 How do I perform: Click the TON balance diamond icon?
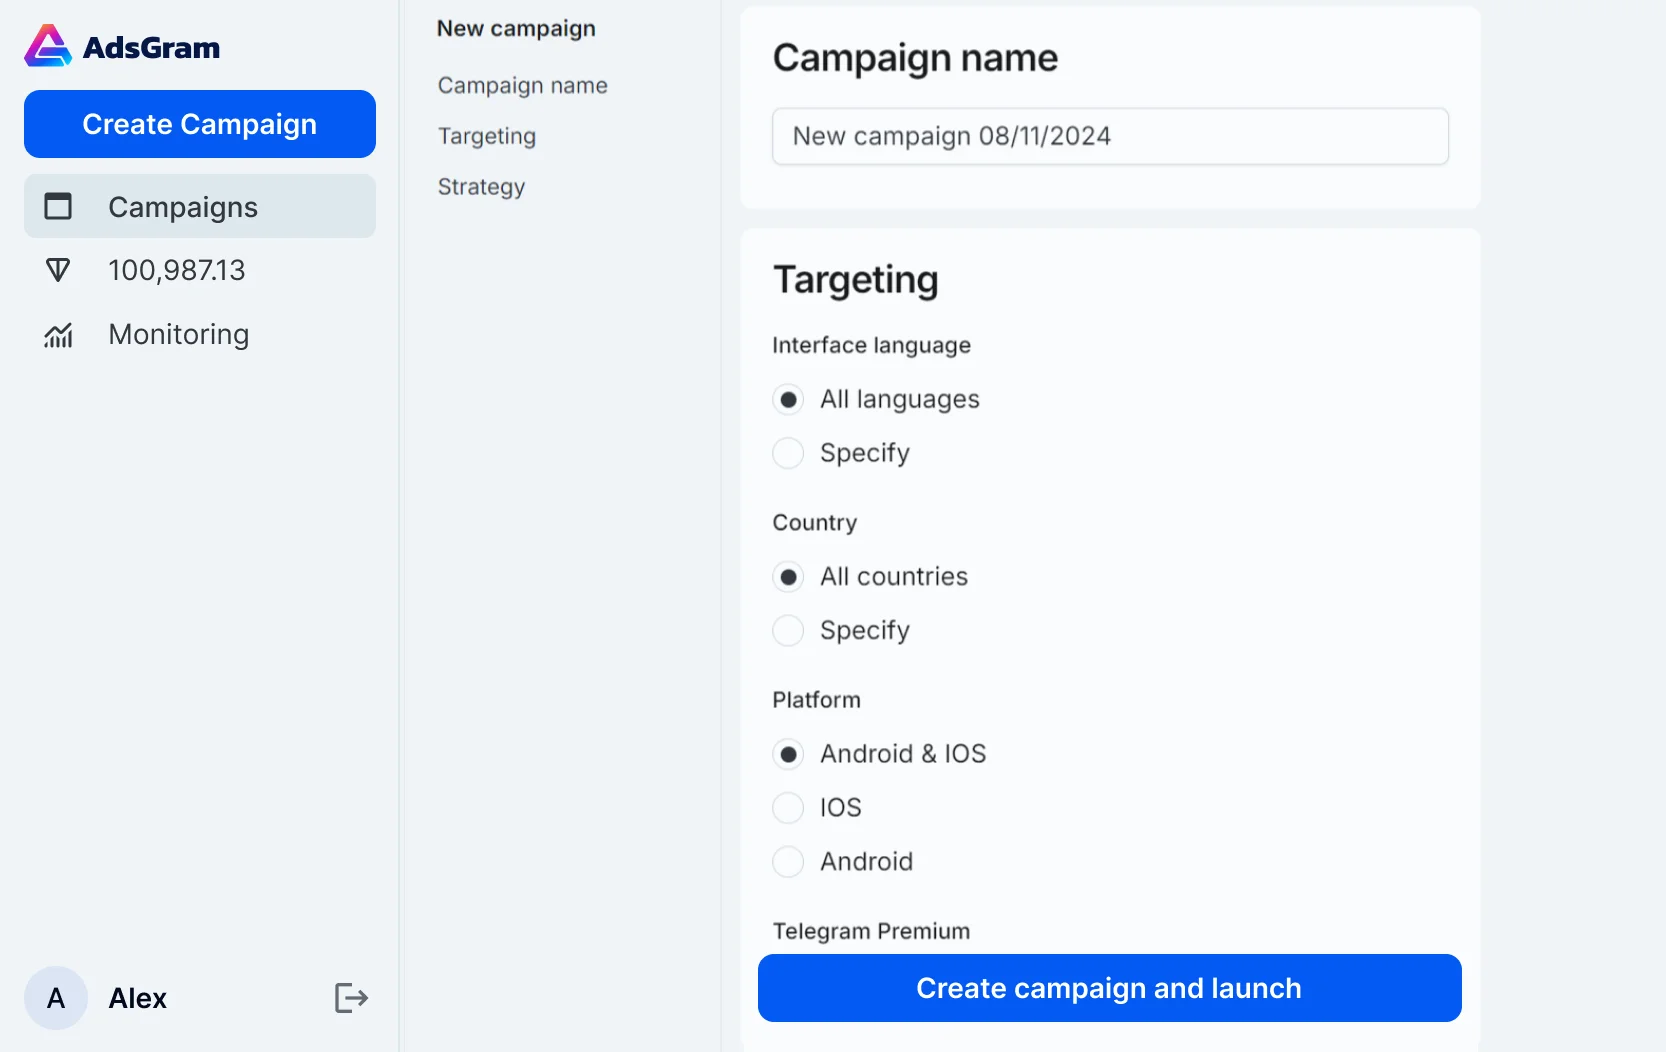point(58,270)
